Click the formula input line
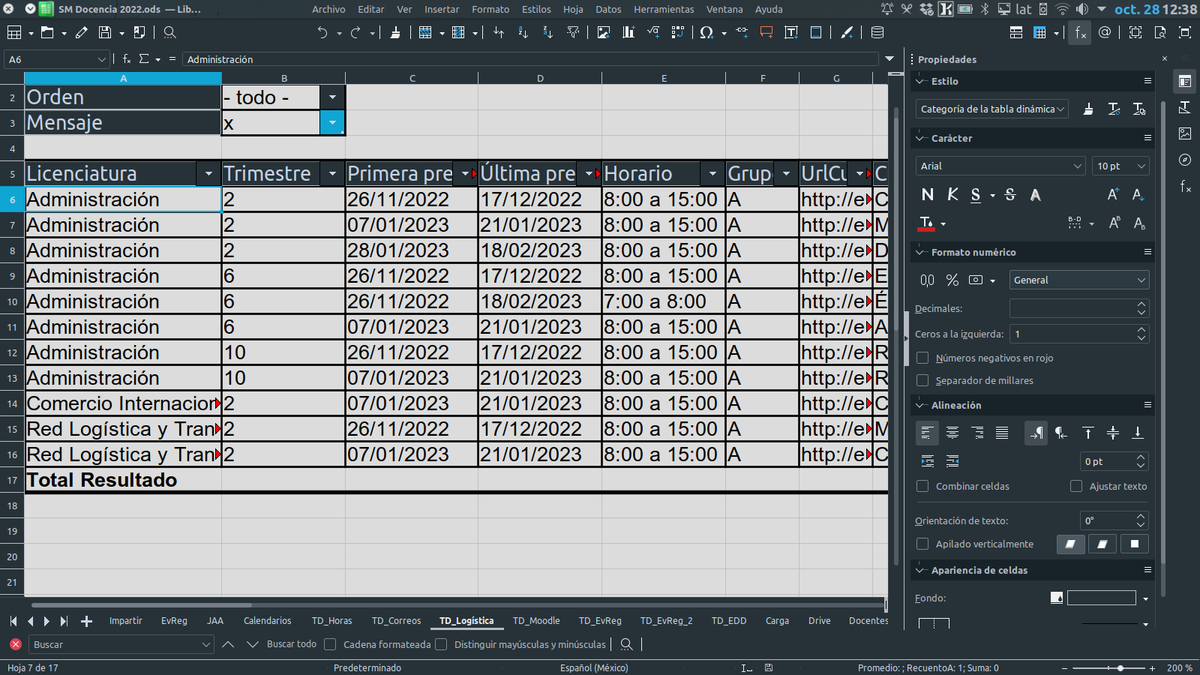 pos(530,59)
